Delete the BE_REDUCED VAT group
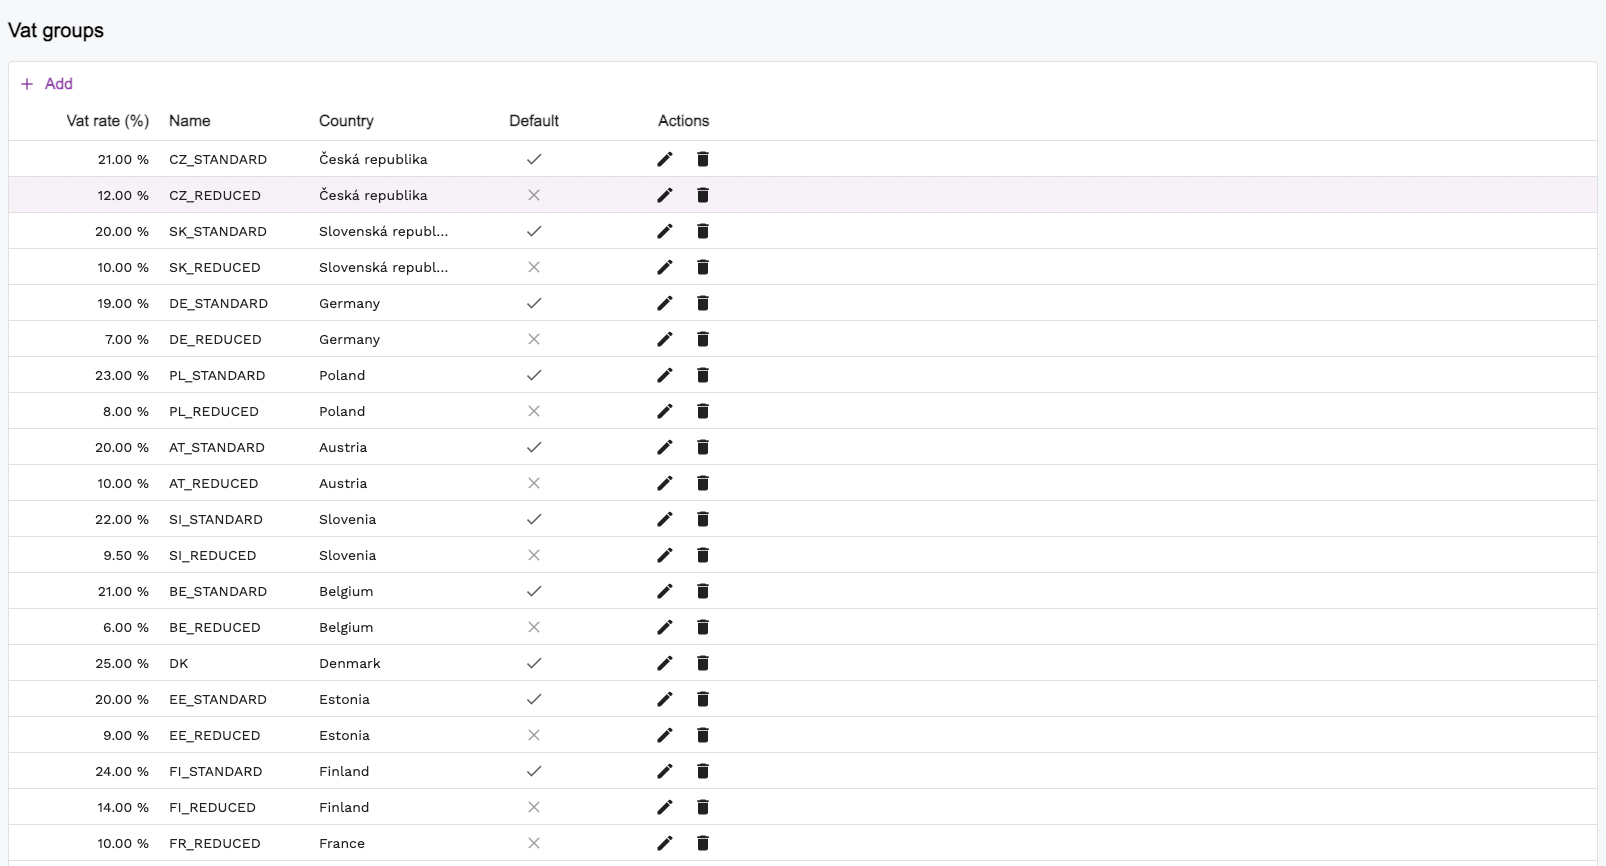The width and height of the screenshot is (1606, 866). [703, 627]
